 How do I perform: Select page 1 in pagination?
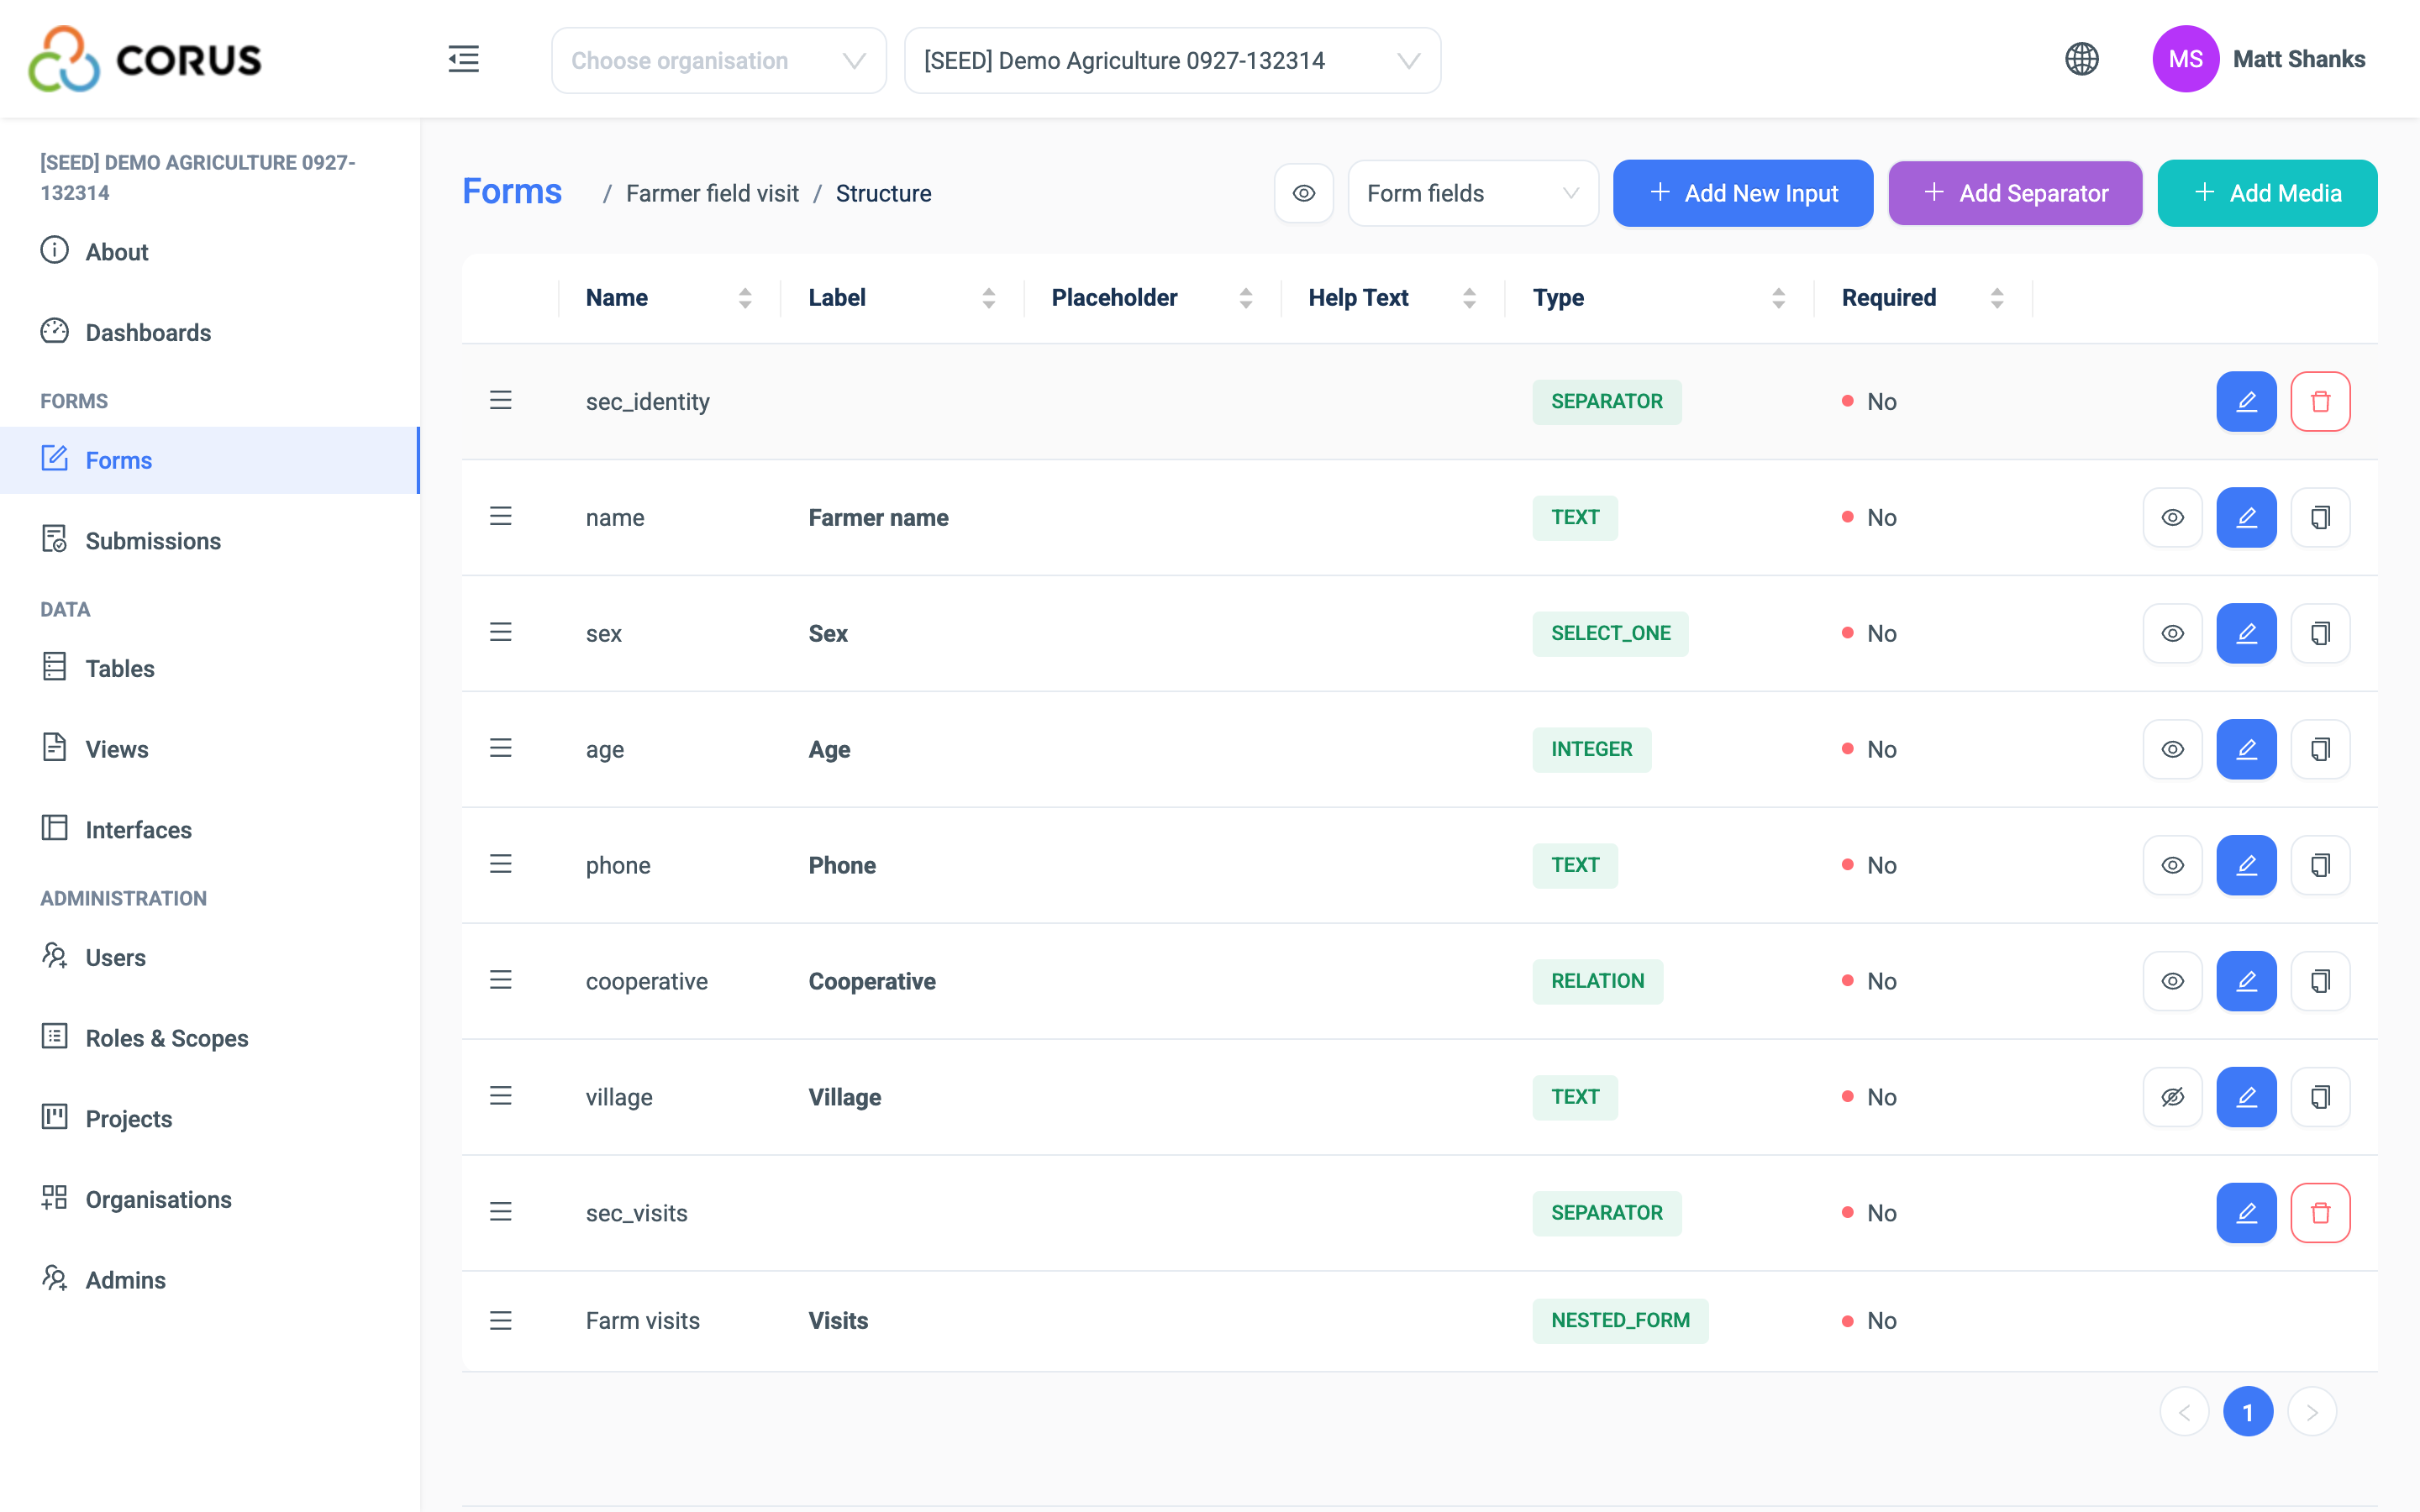click(x=2247, y=1411)
